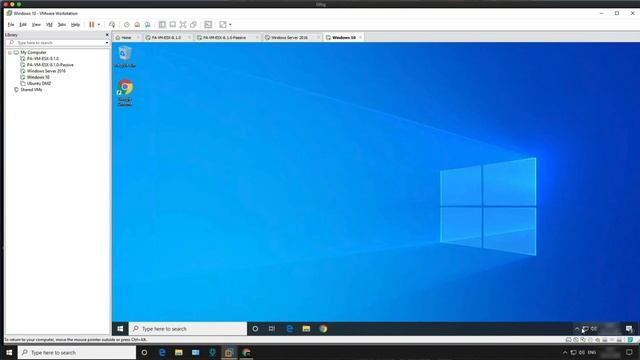Viewport: 640px width, 360px height.
Task: Open the VM menu
Action: pos(49,24)
